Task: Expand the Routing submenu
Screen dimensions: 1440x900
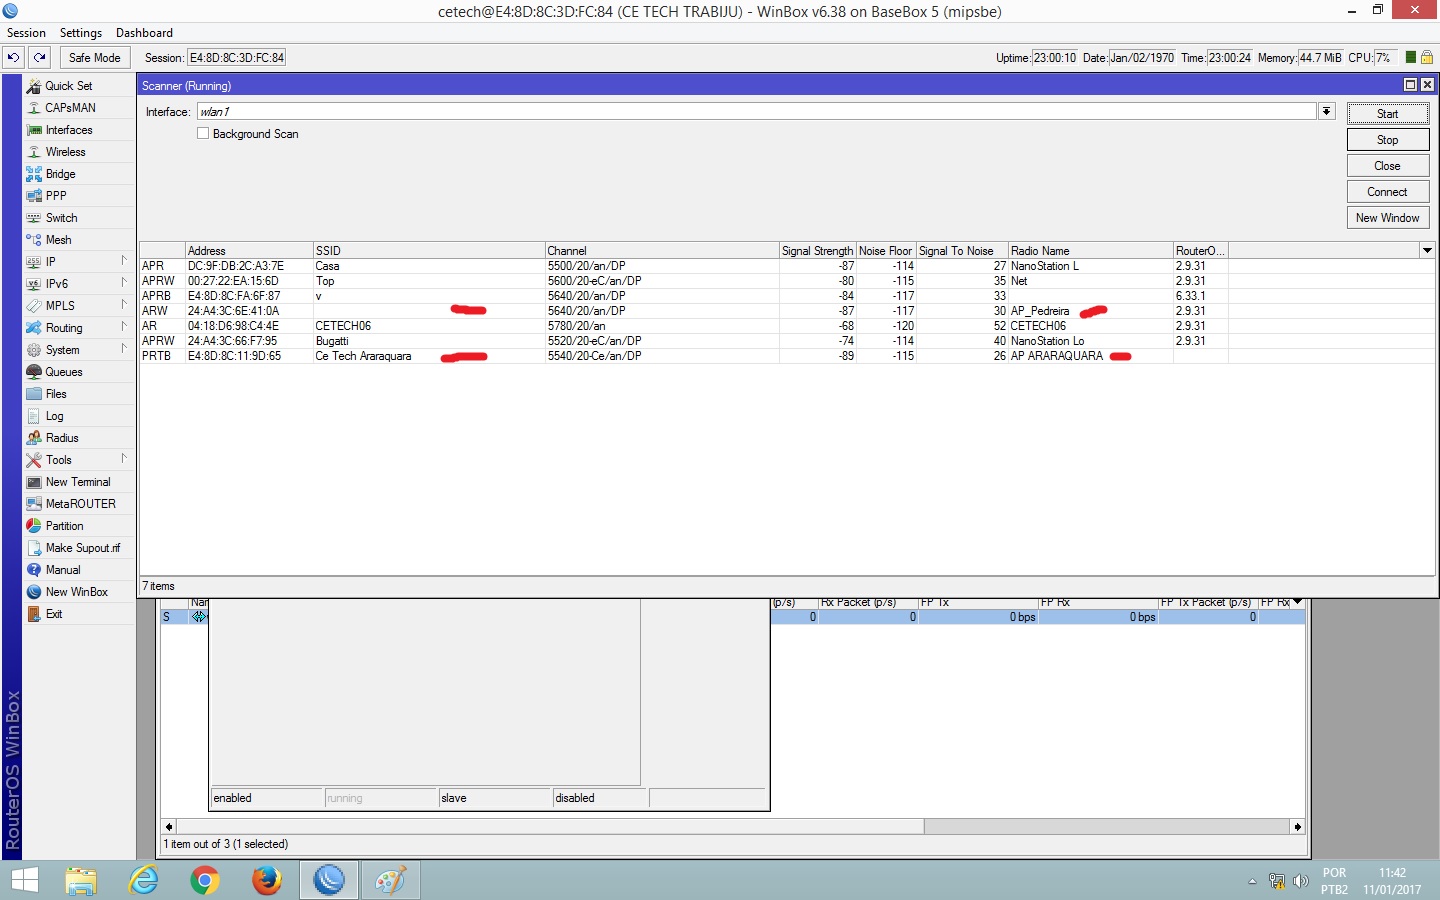Action: [124, 328]
